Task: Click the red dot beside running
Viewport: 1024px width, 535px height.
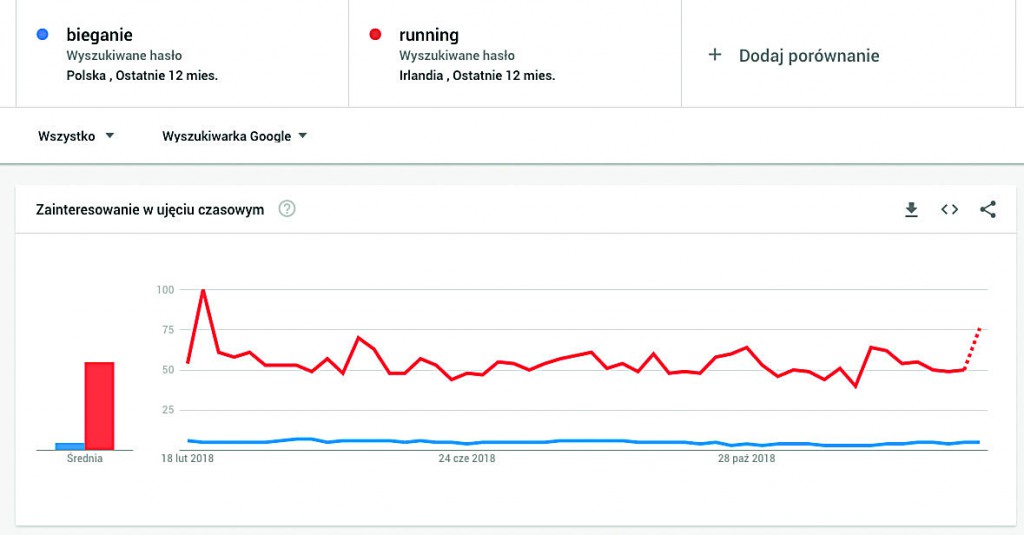Action: 375,35
